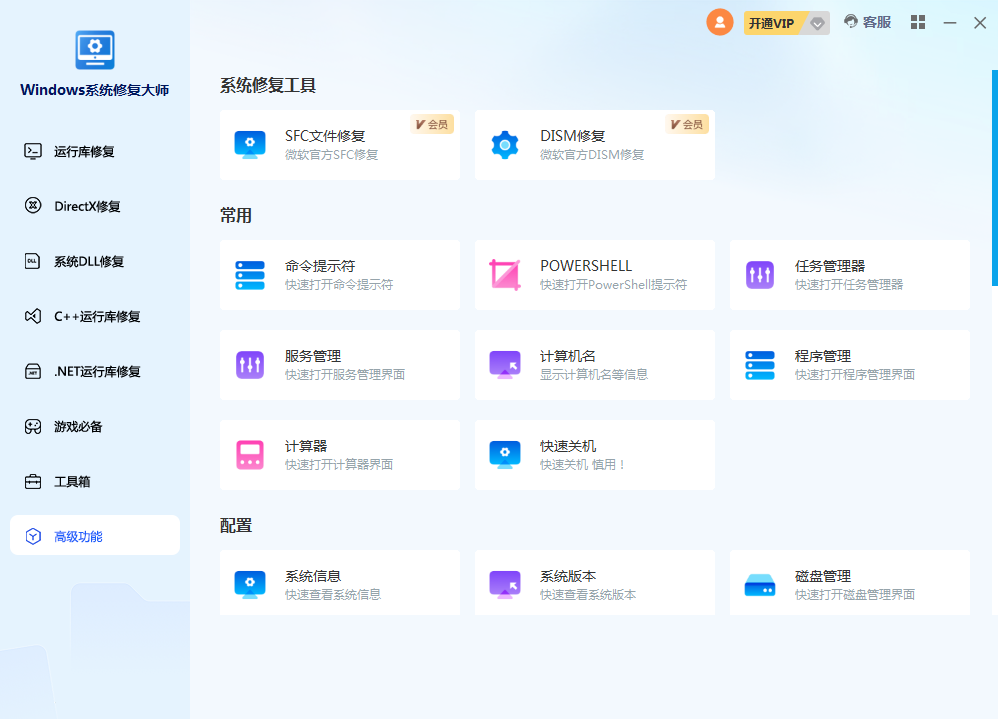Click the pink 计算器 icon
998x719 pixels.
click(249, 455)
